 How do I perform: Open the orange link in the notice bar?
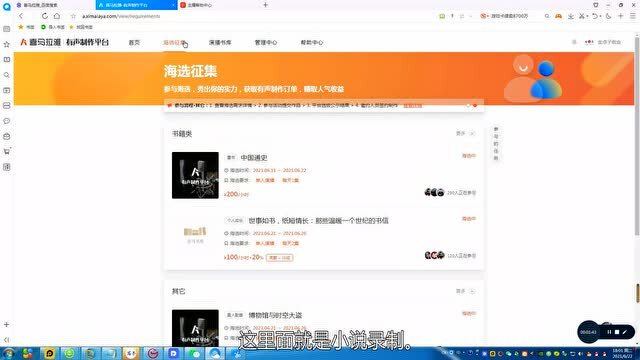point(412,105)
